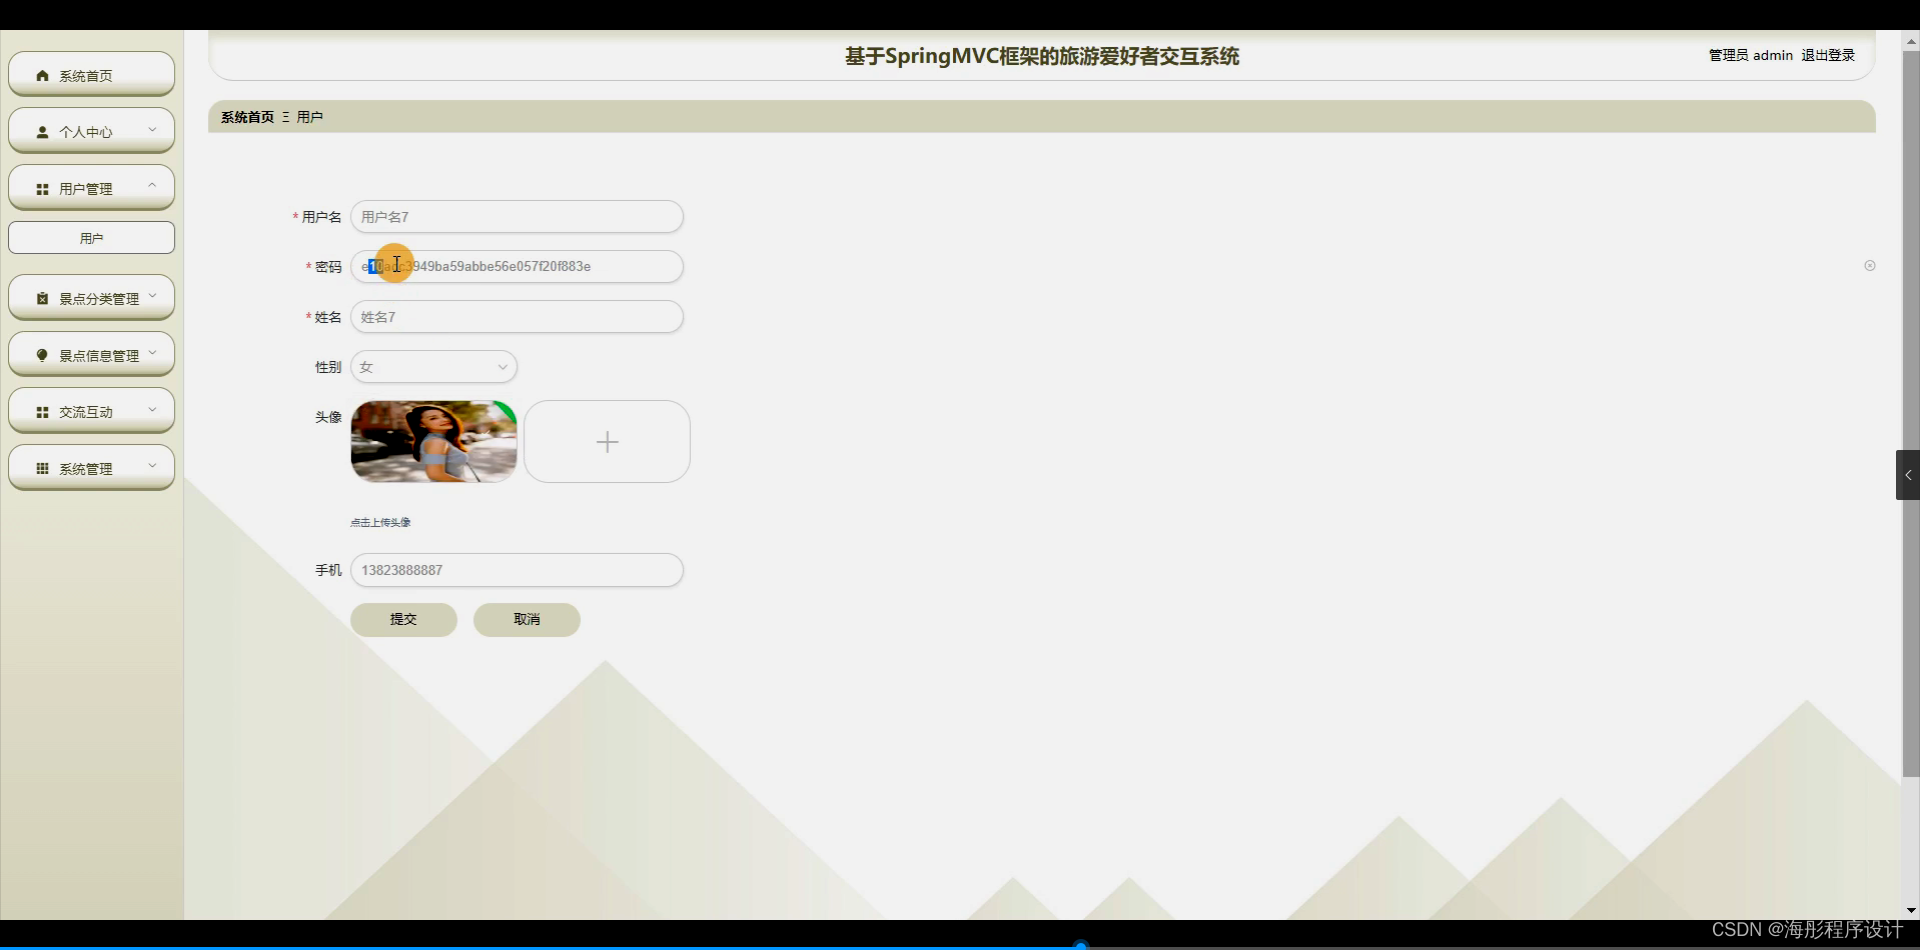The height and width of the screenshot is (950, 1920).
Task: Submit the form with 提交 button
Action: click(404, 619)
